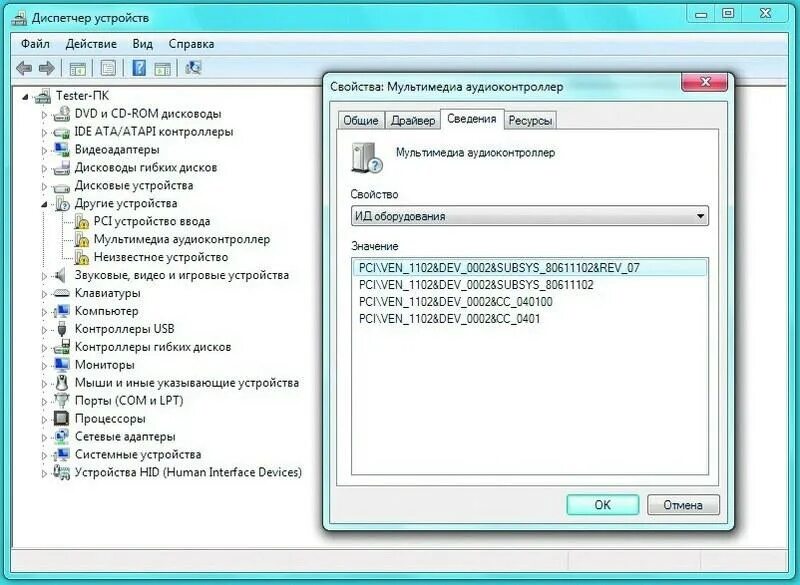This screenshot has height=585, width=800.
Task: Click the Show/hide console tree toolbar icon
Action: [78, 68]
